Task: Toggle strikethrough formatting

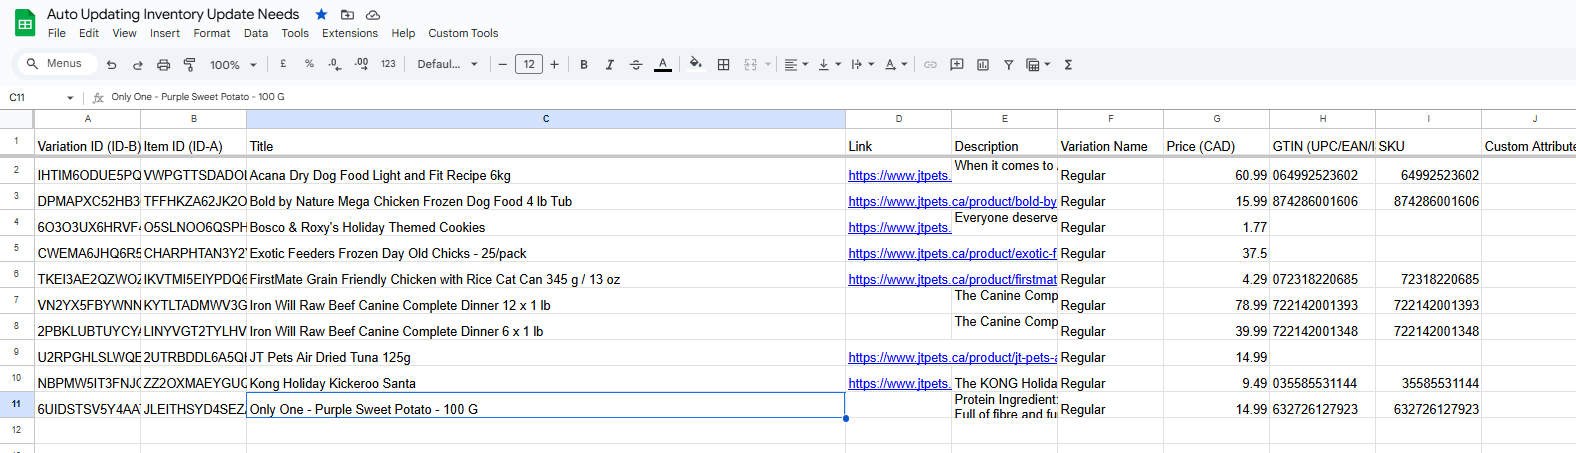Action: point(636,64)
